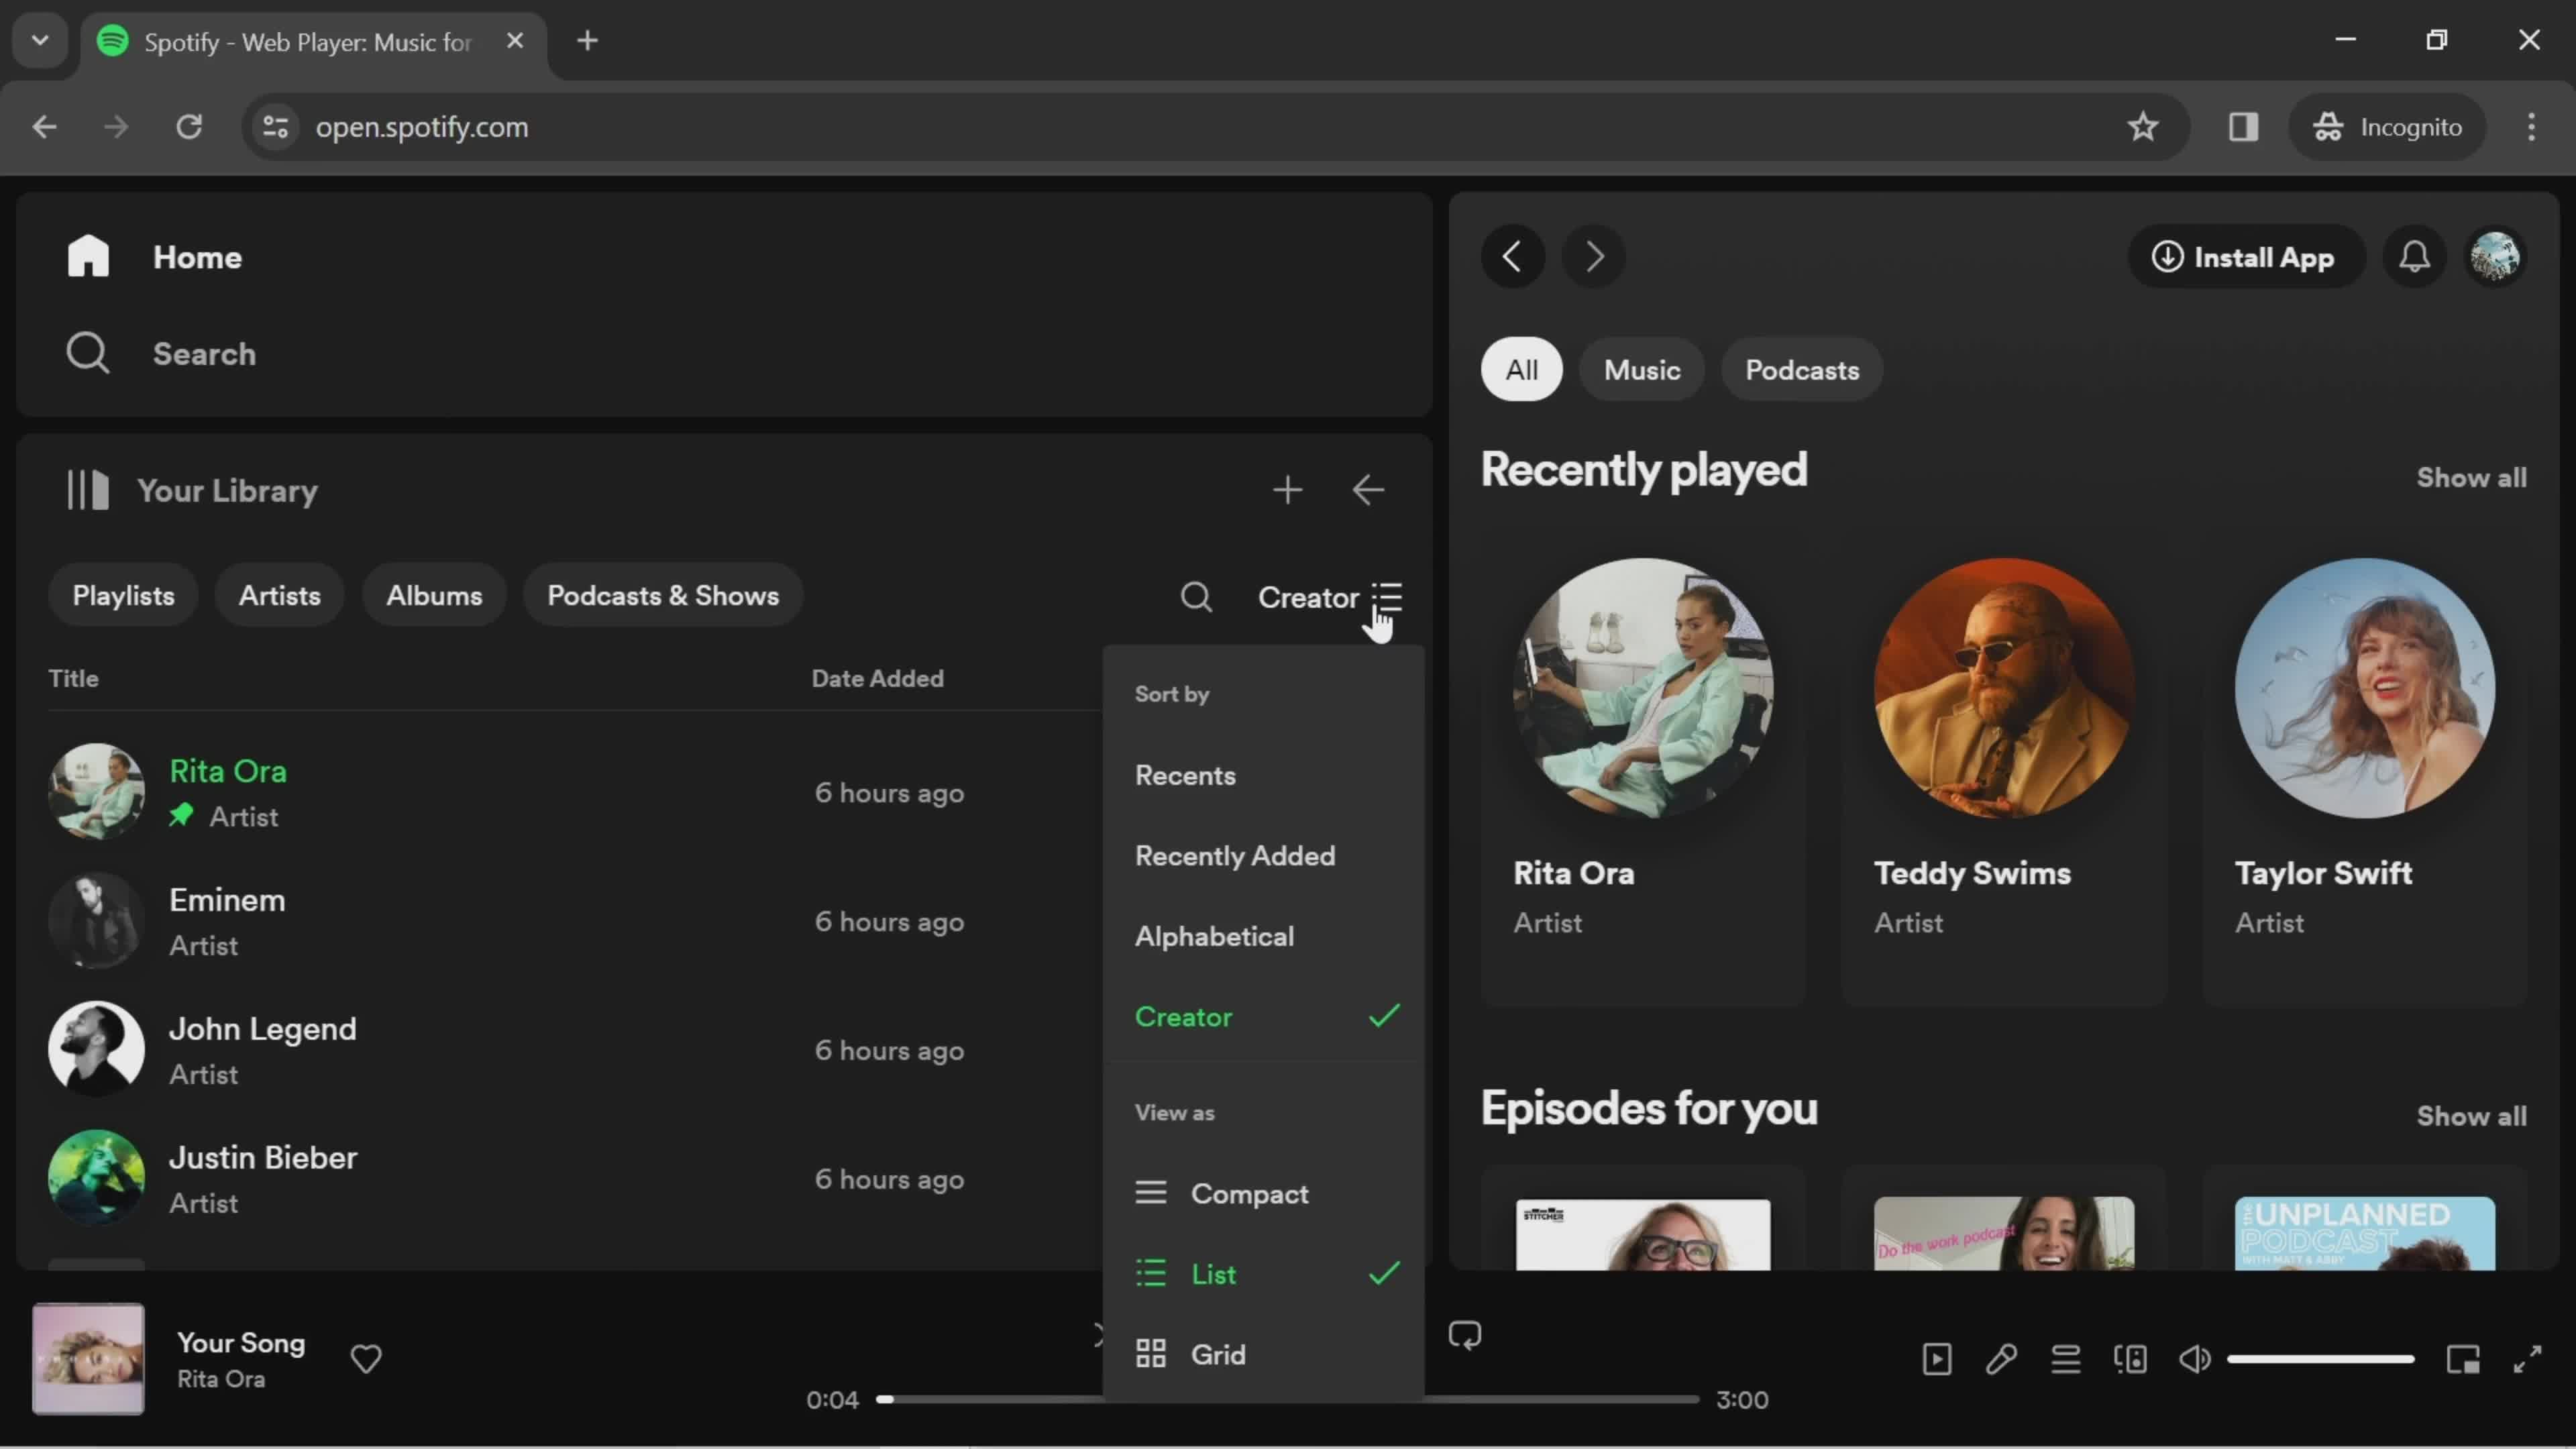Open the user profile avatar menu
Viewport: 2576px width, 1449px height.
2495,257
